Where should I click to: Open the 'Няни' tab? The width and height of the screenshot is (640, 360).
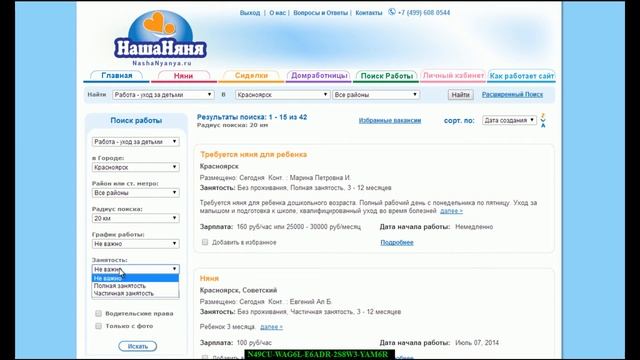click(183, 76)
